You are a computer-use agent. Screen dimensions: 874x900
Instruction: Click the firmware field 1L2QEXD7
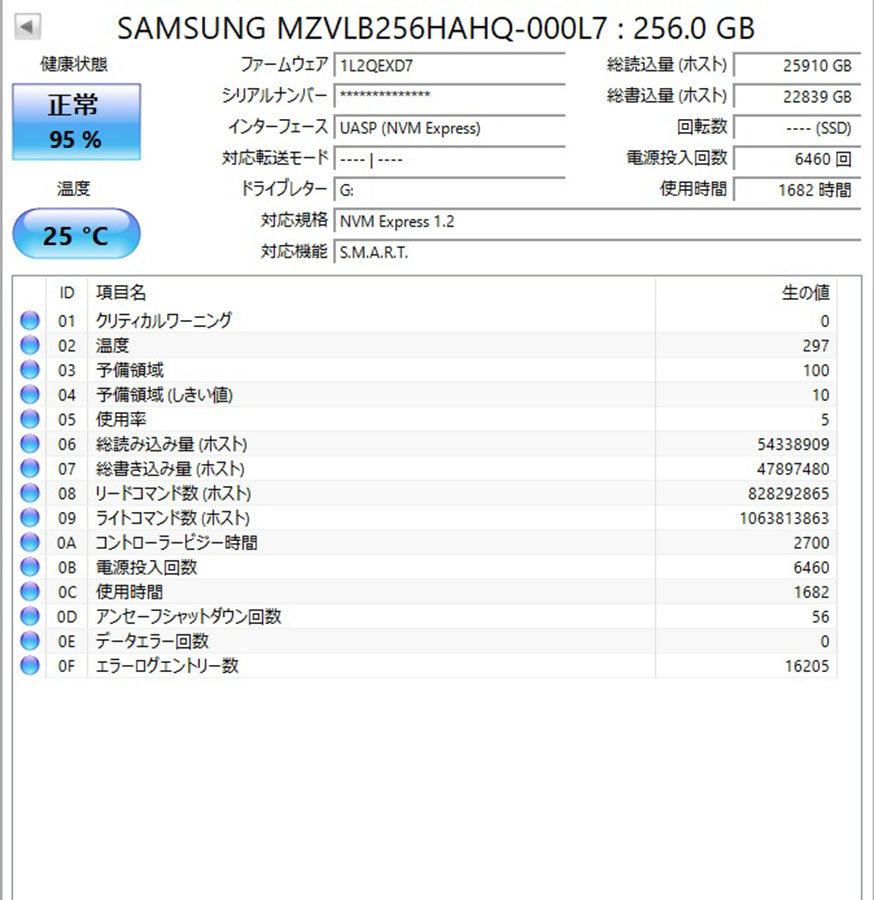[449, 65]
